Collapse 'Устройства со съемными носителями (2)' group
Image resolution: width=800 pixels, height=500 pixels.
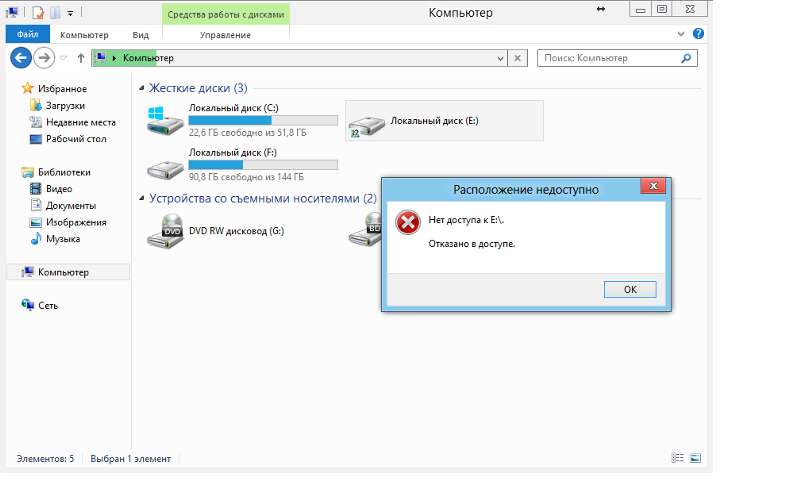point(141,198)
